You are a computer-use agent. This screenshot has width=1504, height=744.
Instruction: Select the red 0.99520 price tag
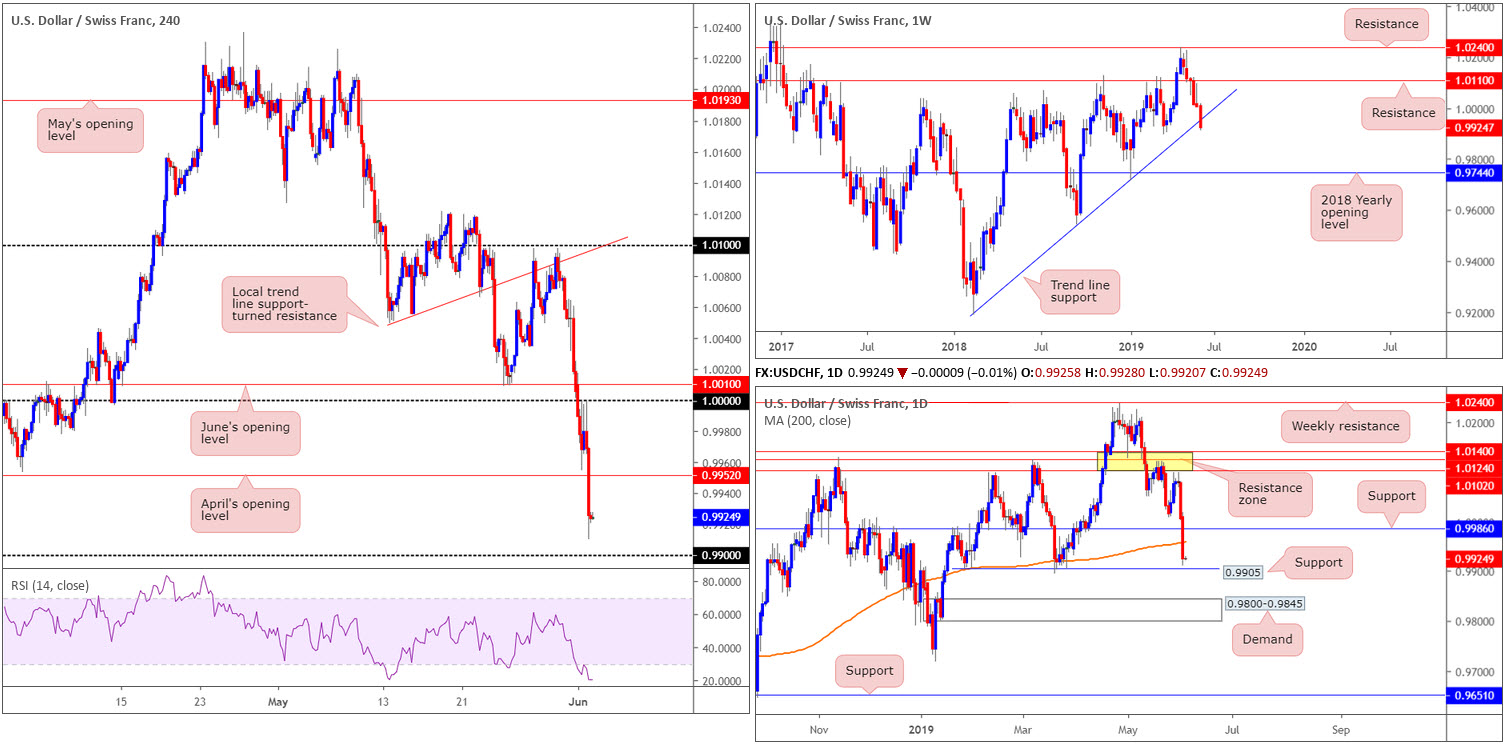coord(720,477)
